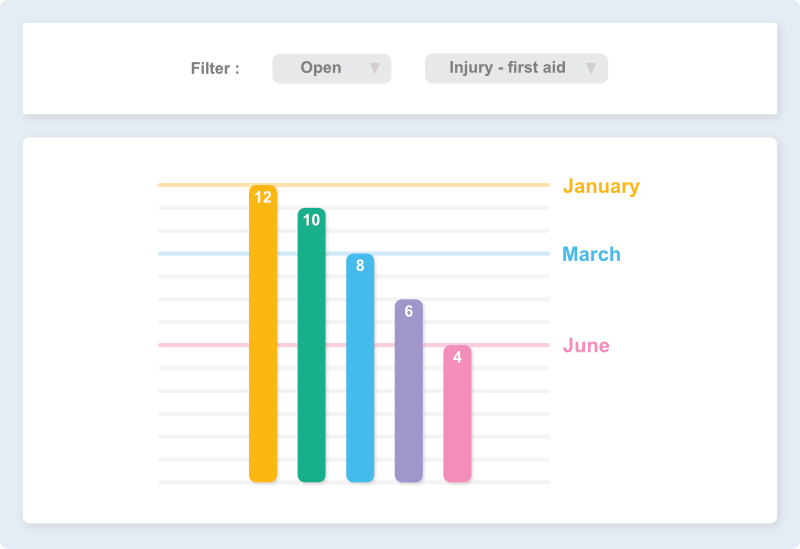Click the value 12 on the orange bar
This screenshot has width=800, height=549.
coord(263,197)
